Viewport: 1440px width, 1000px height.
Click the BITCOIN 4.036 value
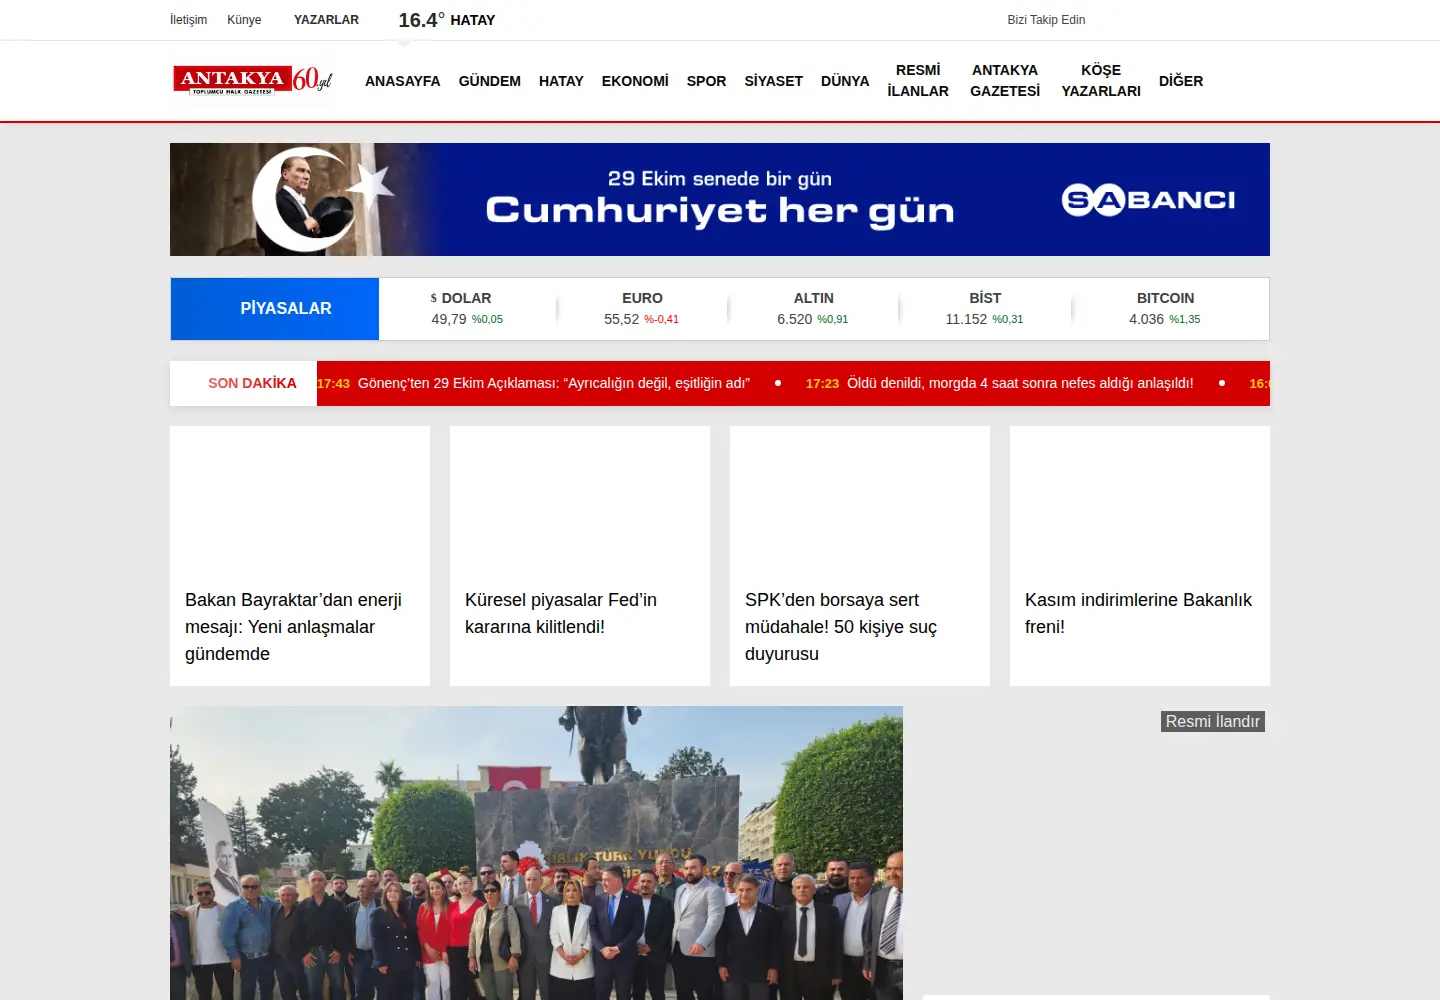1165,309
